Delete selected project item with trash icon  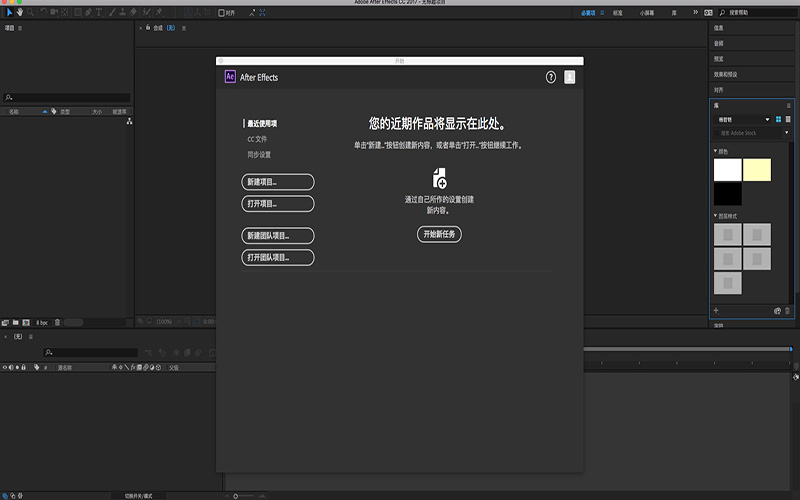(x=57, y=322)
